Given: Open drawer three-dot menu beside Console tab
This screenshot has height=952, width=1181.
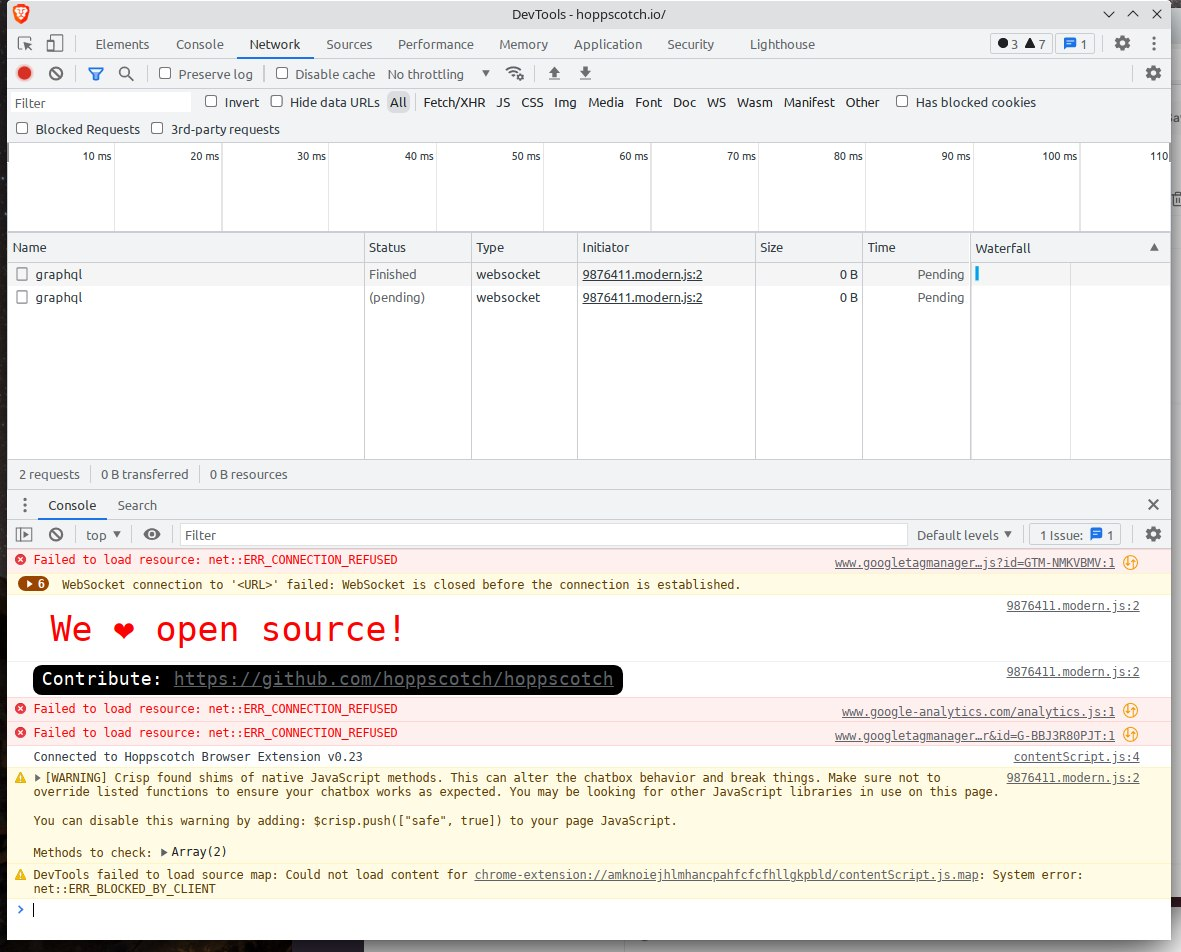Looking at the screenshot, I should click(25, 505).
